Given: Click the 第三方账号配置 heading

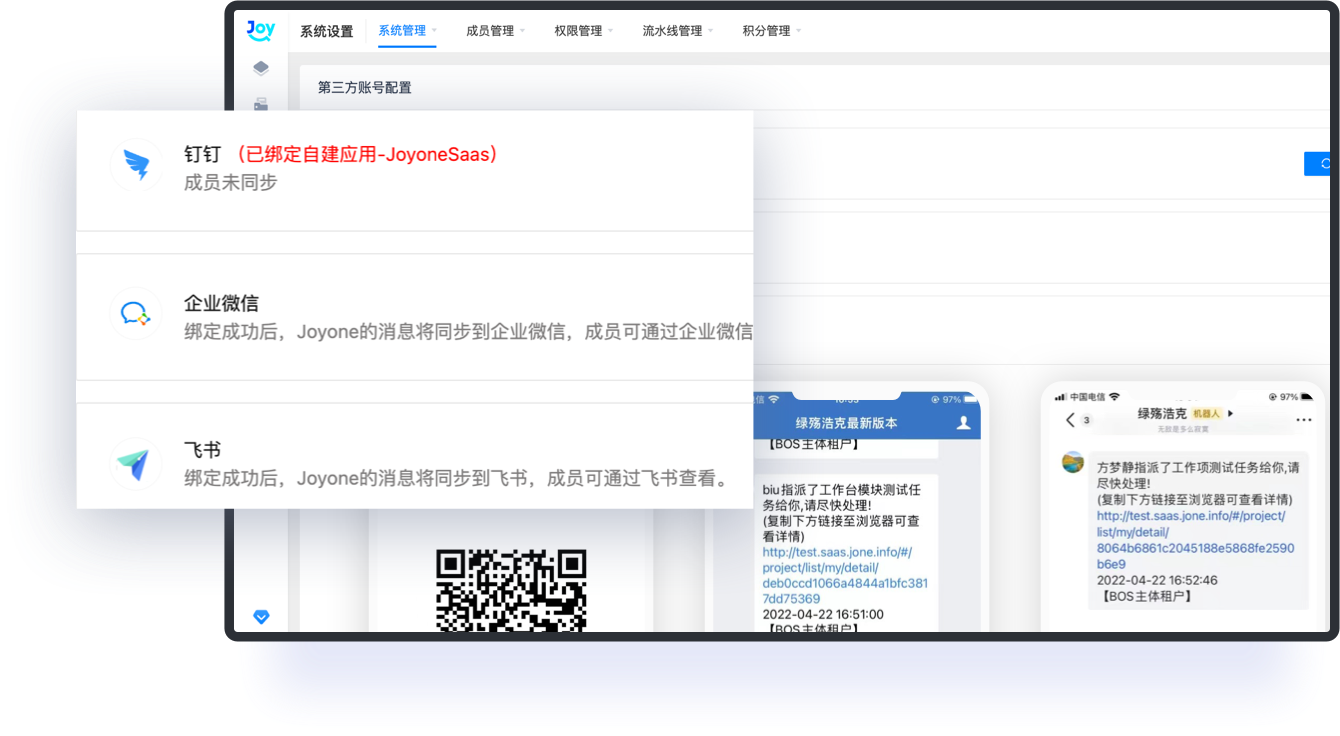Looking at the screenshot, I should point(365,88).
